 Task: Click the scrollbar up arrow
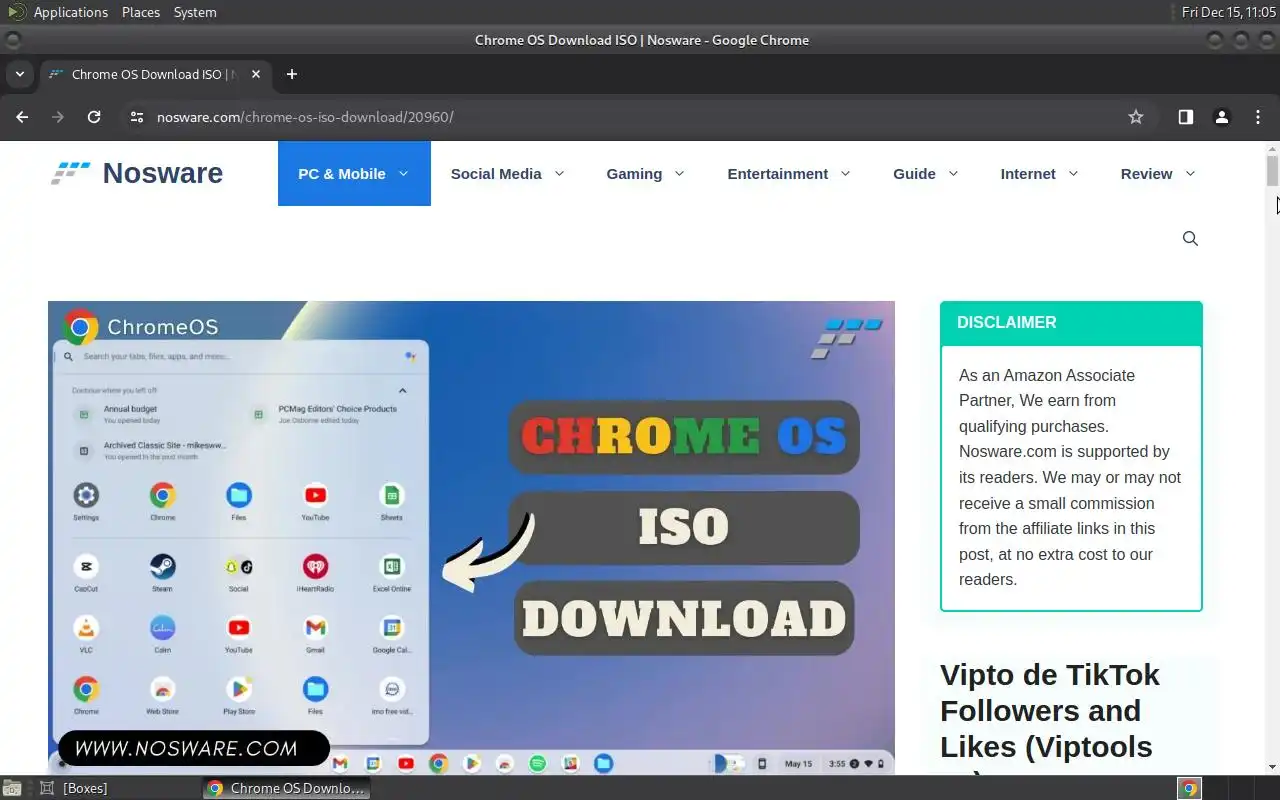coord(1272,148)
